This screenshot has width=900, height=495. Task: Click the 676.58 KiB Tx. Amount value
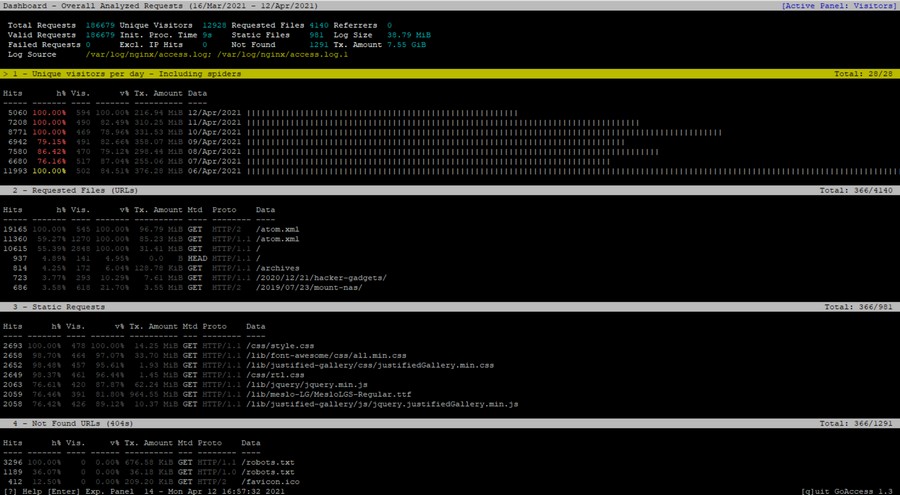point(149,462)
